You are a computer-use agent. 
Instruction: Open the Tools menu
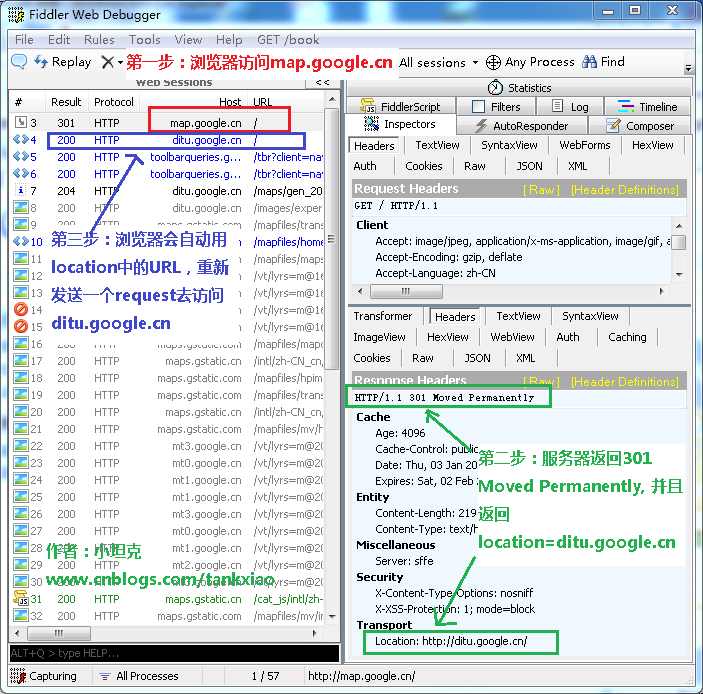[x=144, y=39]
